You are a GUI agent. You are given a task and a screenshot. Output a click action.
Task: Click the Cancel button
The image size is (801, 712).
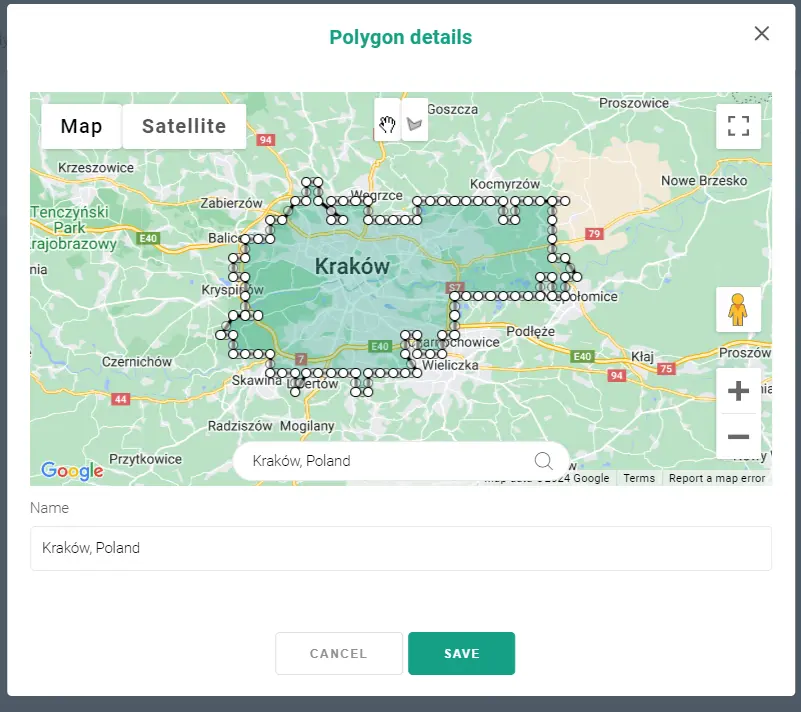point(339,653)
